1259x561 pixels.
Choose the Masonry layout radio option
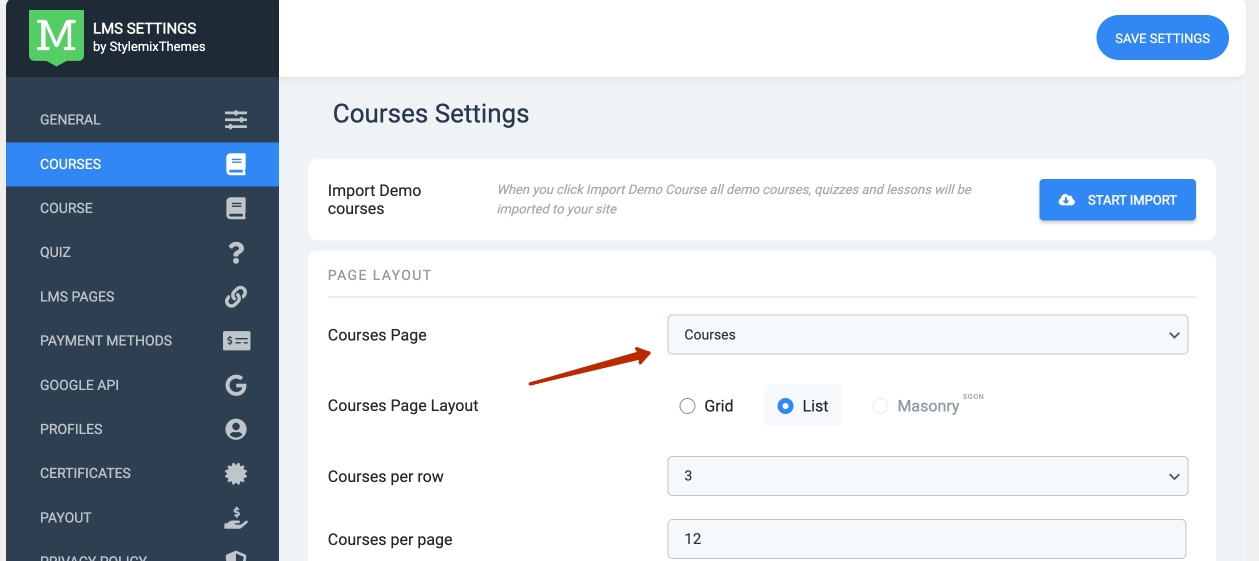click(x=880, y=406)
